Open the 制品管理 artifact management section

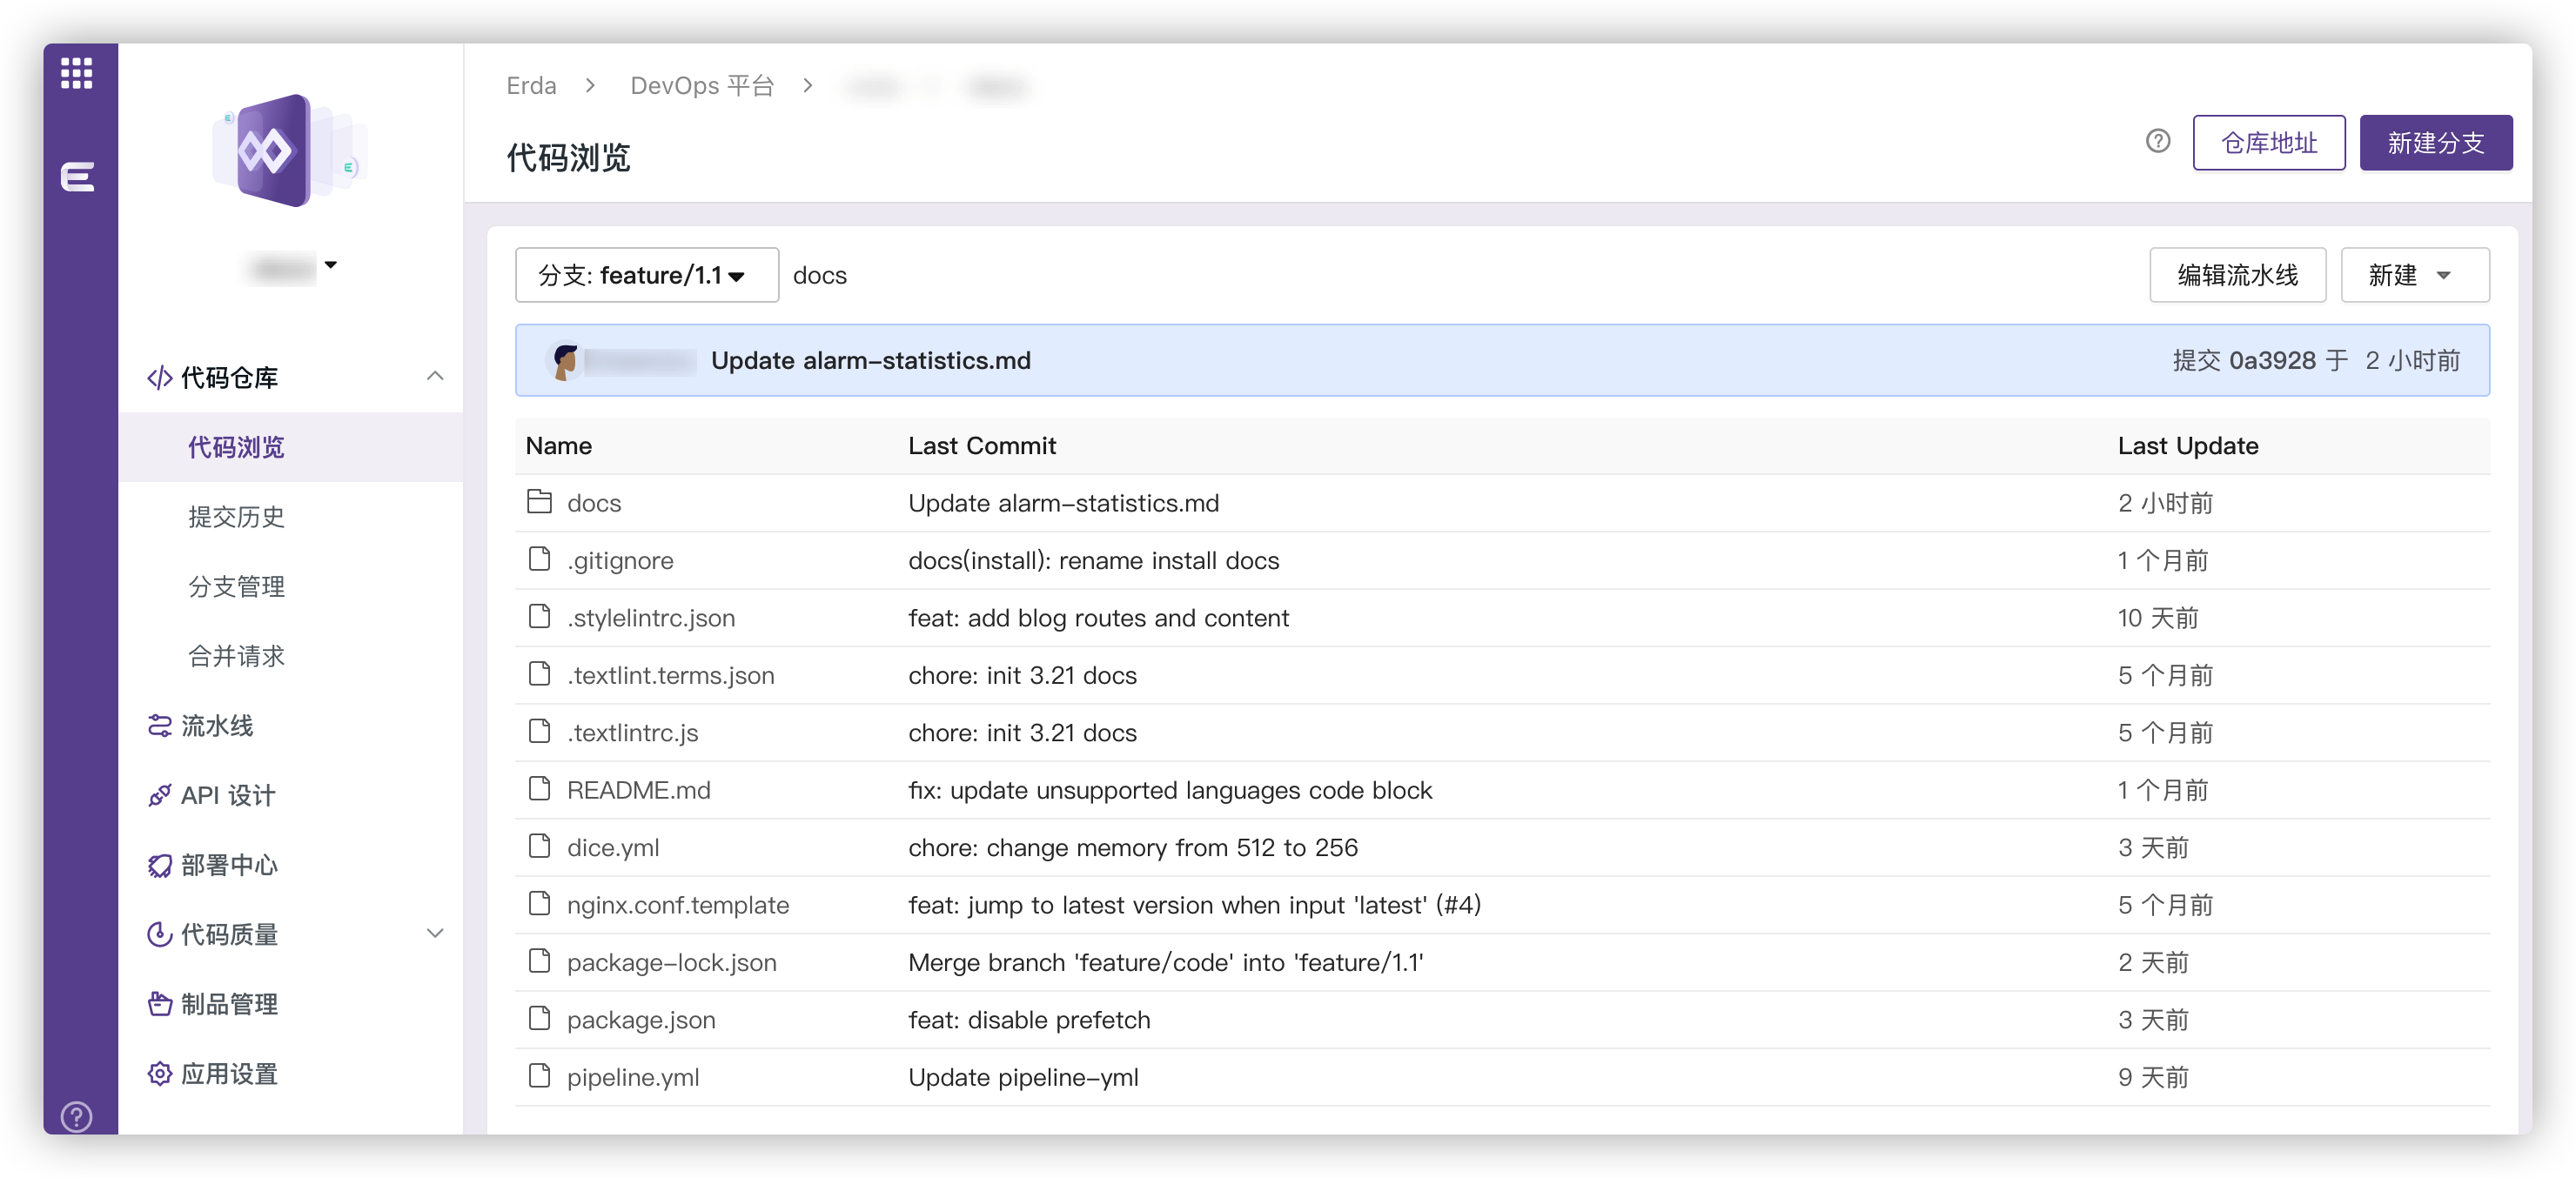[x=230, y=1004]
